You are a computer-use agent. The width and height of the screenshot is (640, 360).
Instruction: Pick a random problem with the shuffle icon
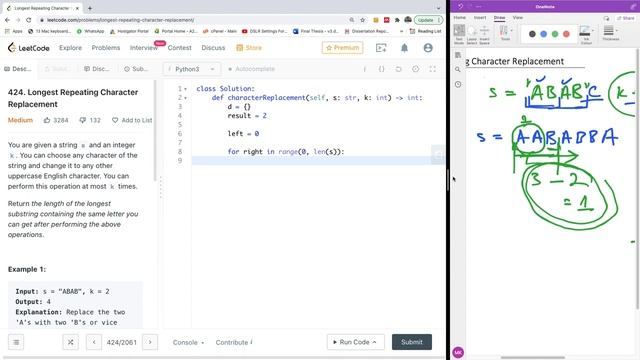[x=70, y=342]
